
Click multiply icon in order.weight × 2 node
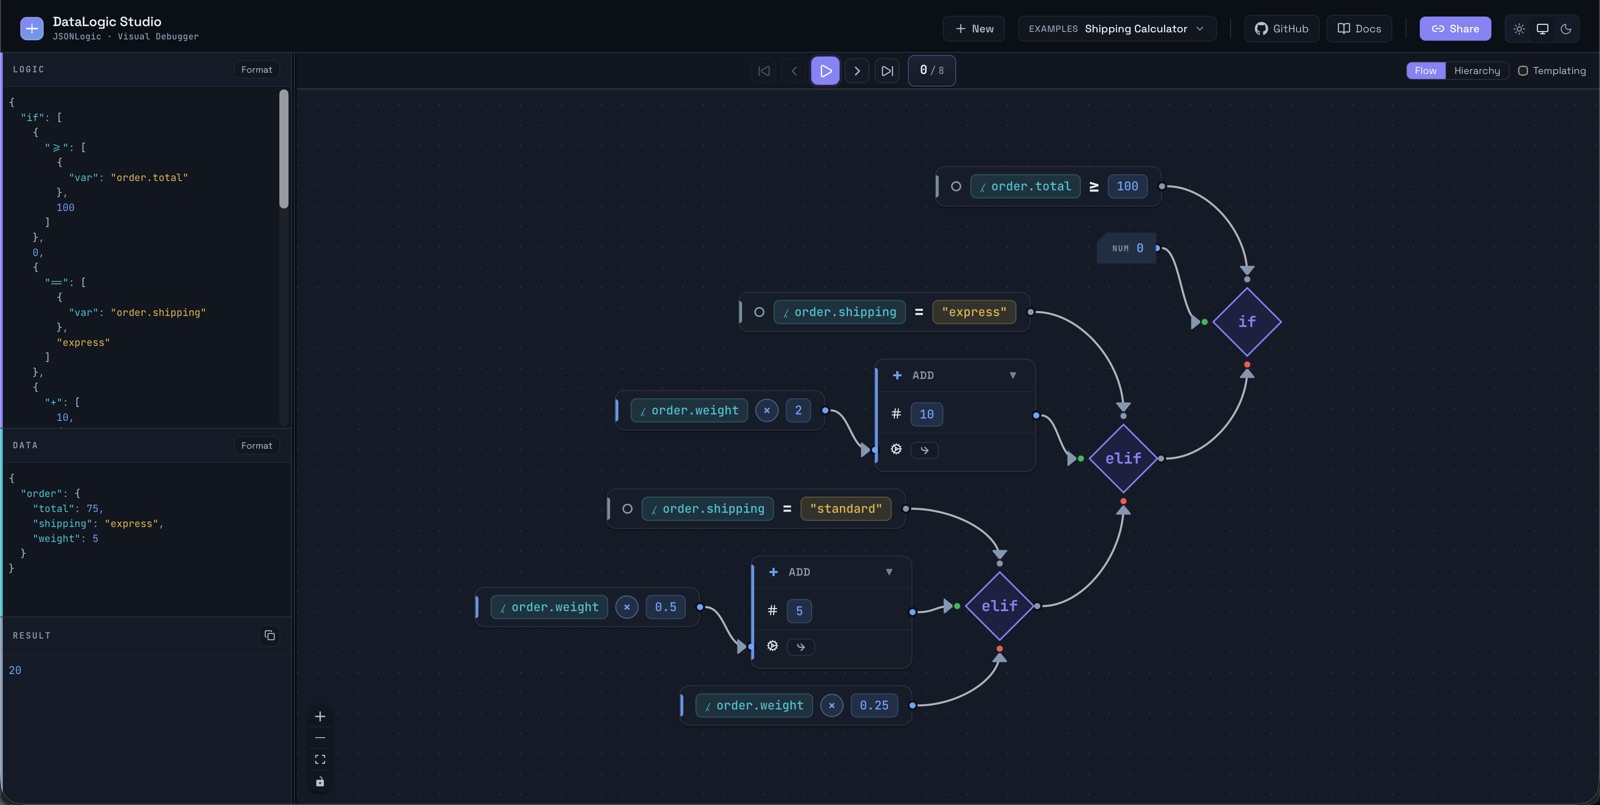(767, 411)
